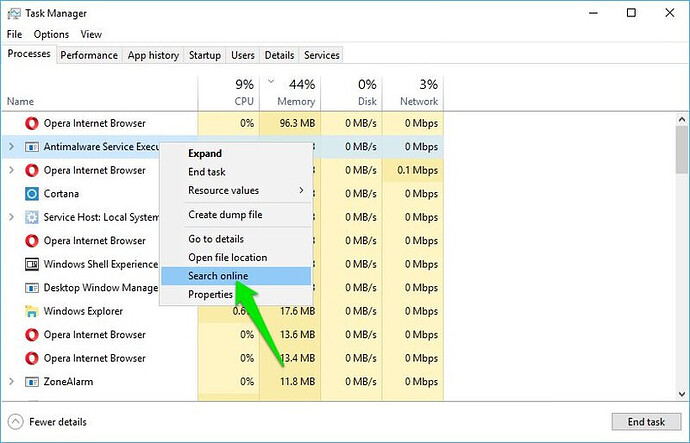Switch to the Startup tab

[x=205, y=55]
